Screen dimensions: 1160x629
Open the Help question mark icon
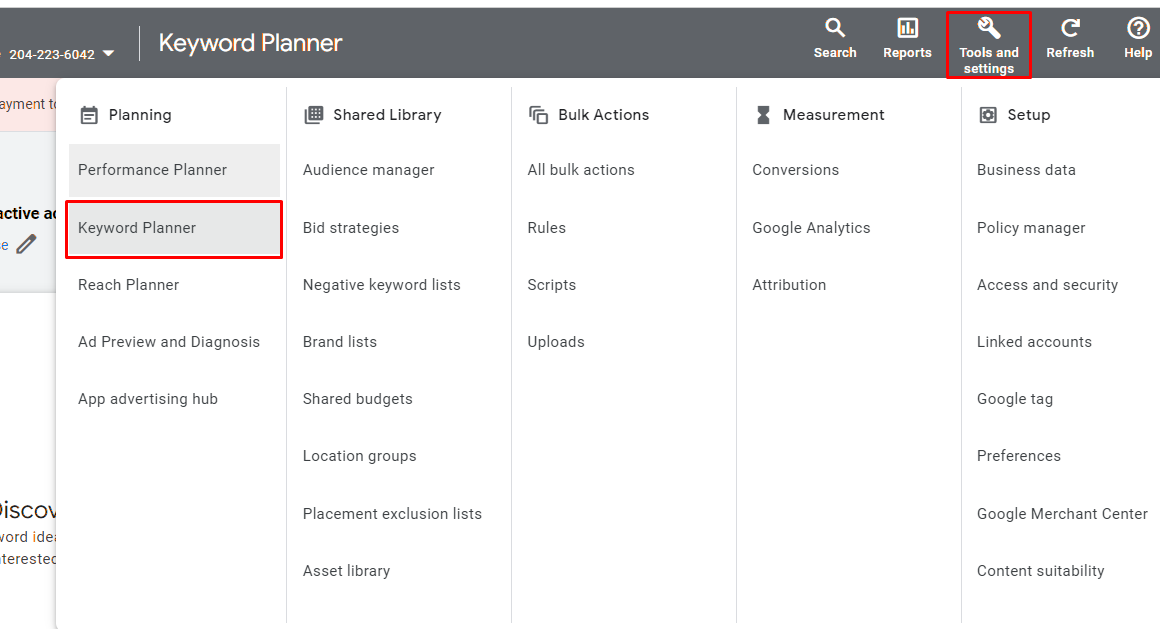[1138, 28]
